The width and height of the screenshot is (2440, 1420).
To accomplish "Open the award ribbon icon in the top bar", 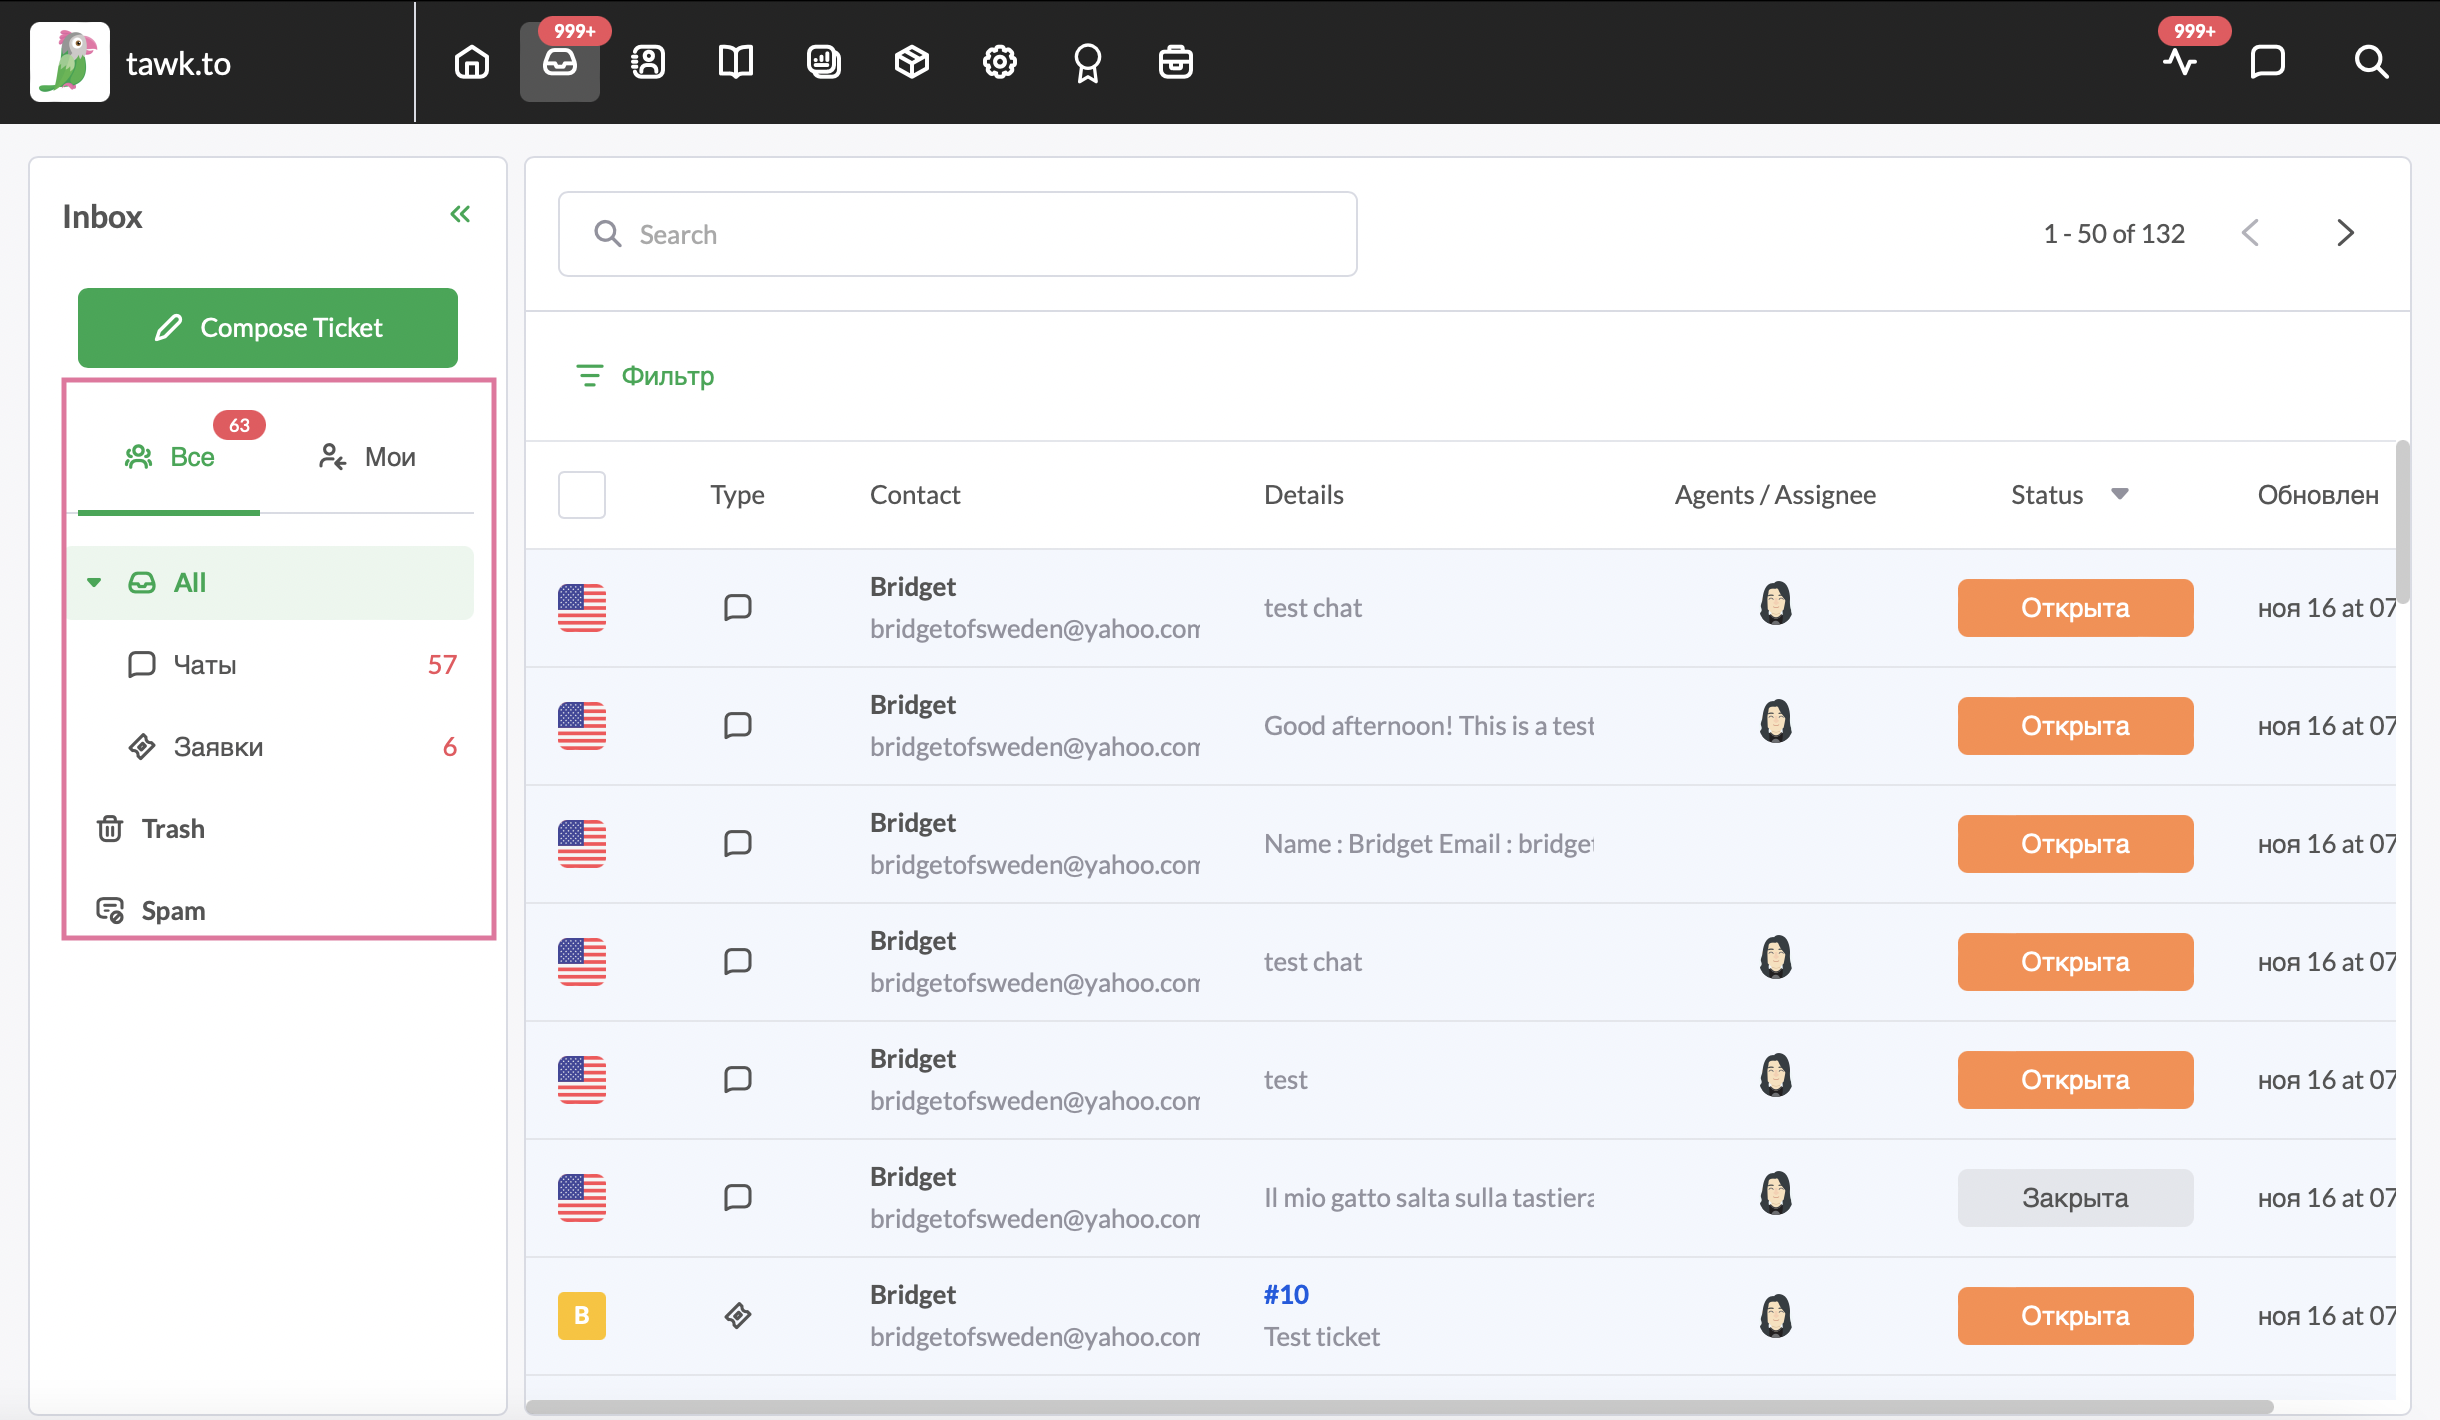I will [x=1088, y=62].
